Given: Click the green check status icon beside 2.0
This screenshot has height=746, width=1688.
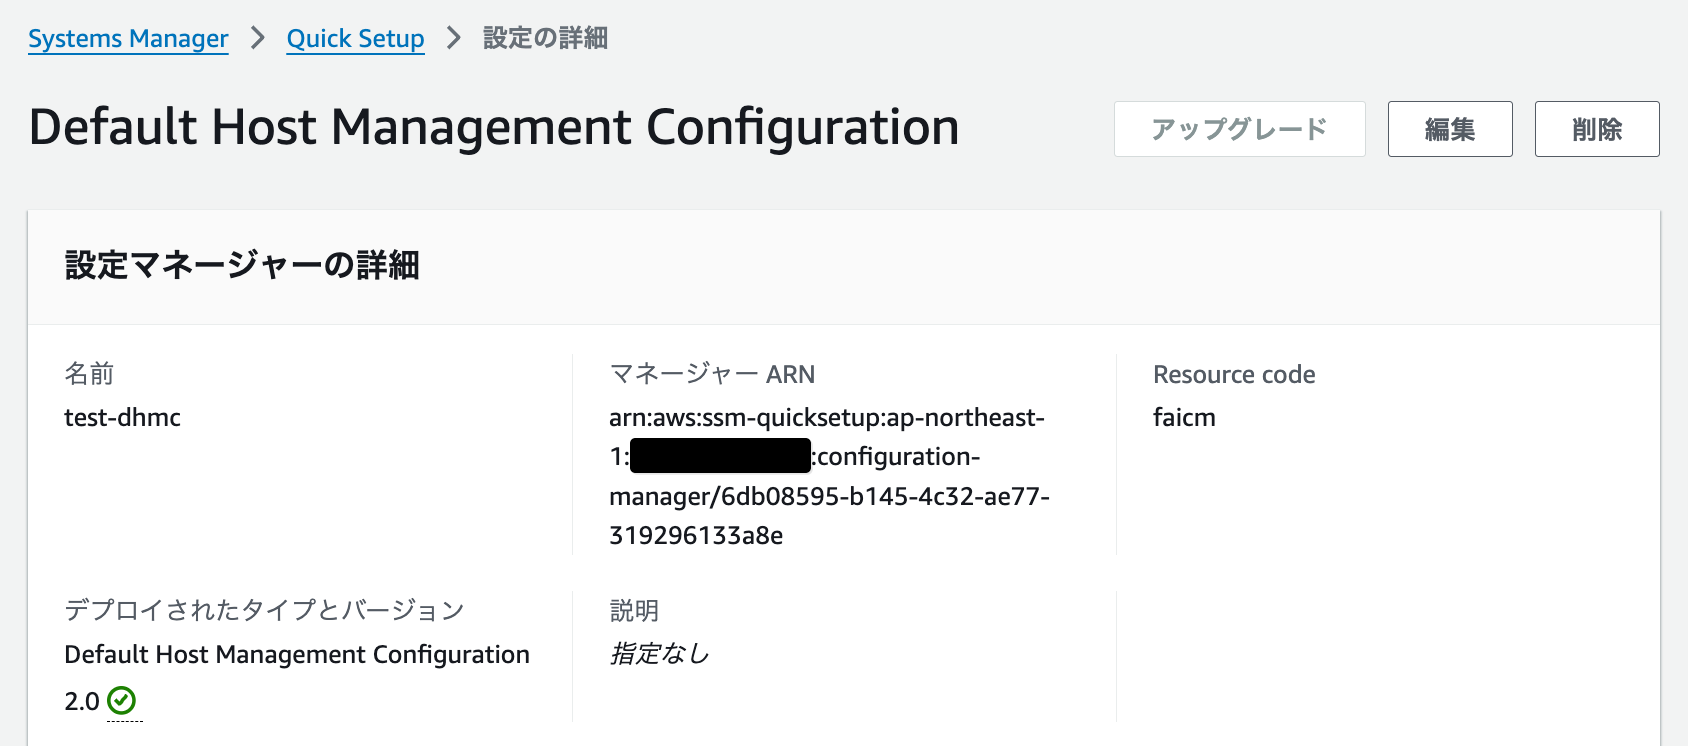Looking at the screenshot, I should (x=122, y=700).
